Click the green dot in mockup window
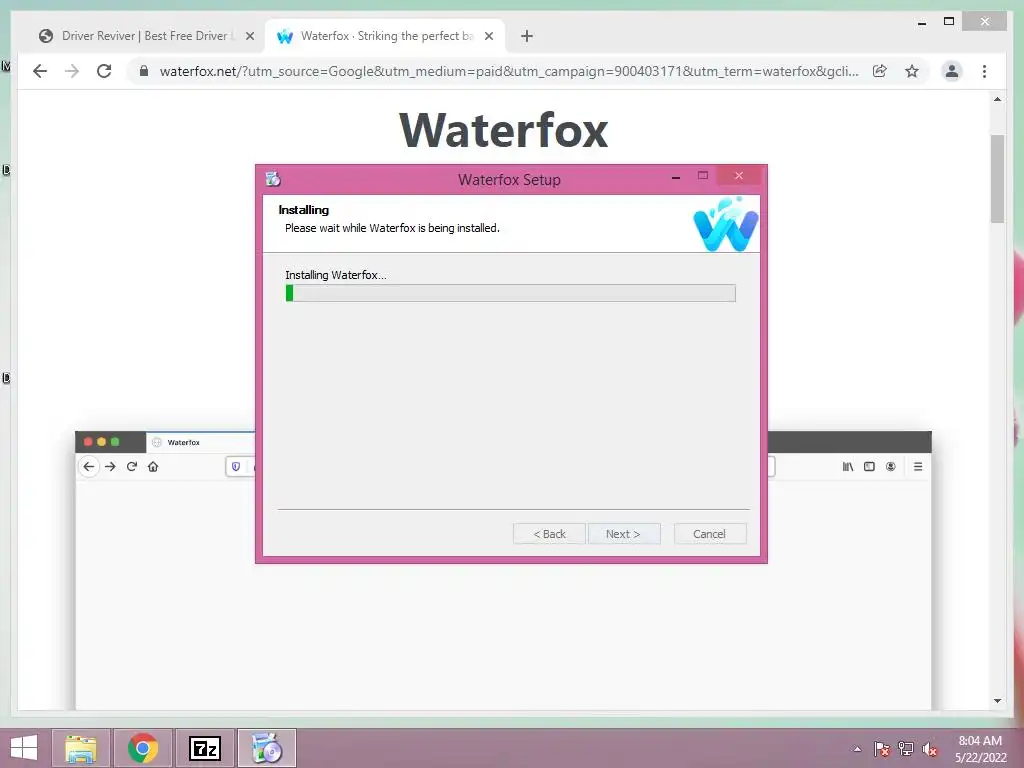 coord(115,442)
